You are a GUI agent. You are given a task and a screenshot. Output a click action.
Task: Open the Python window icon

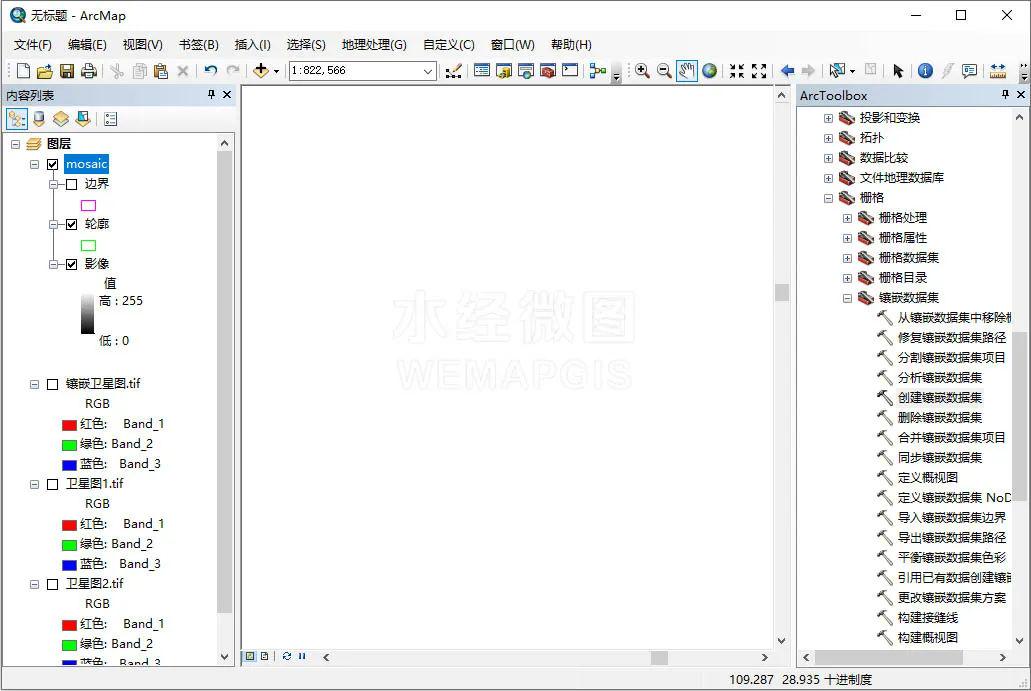[x=569, y=70]
